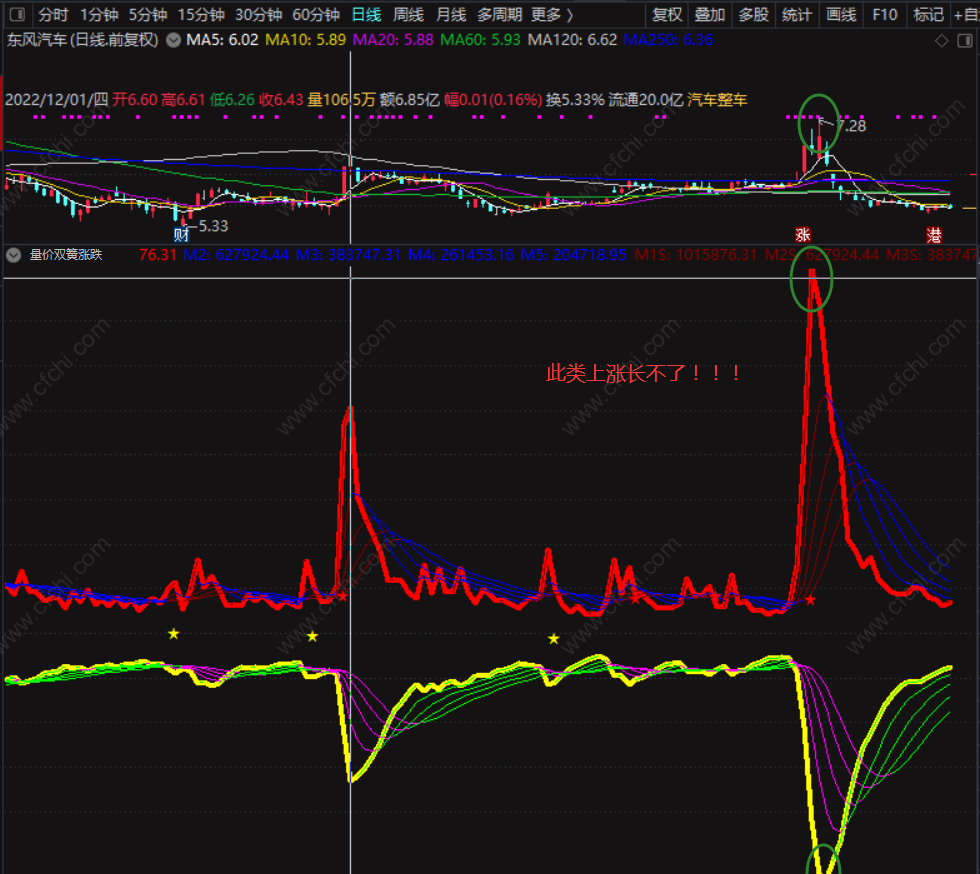Viewport: 980px width, 874px height.
Task: Click the 76.31 indicator value
Action: click(158, 255)
